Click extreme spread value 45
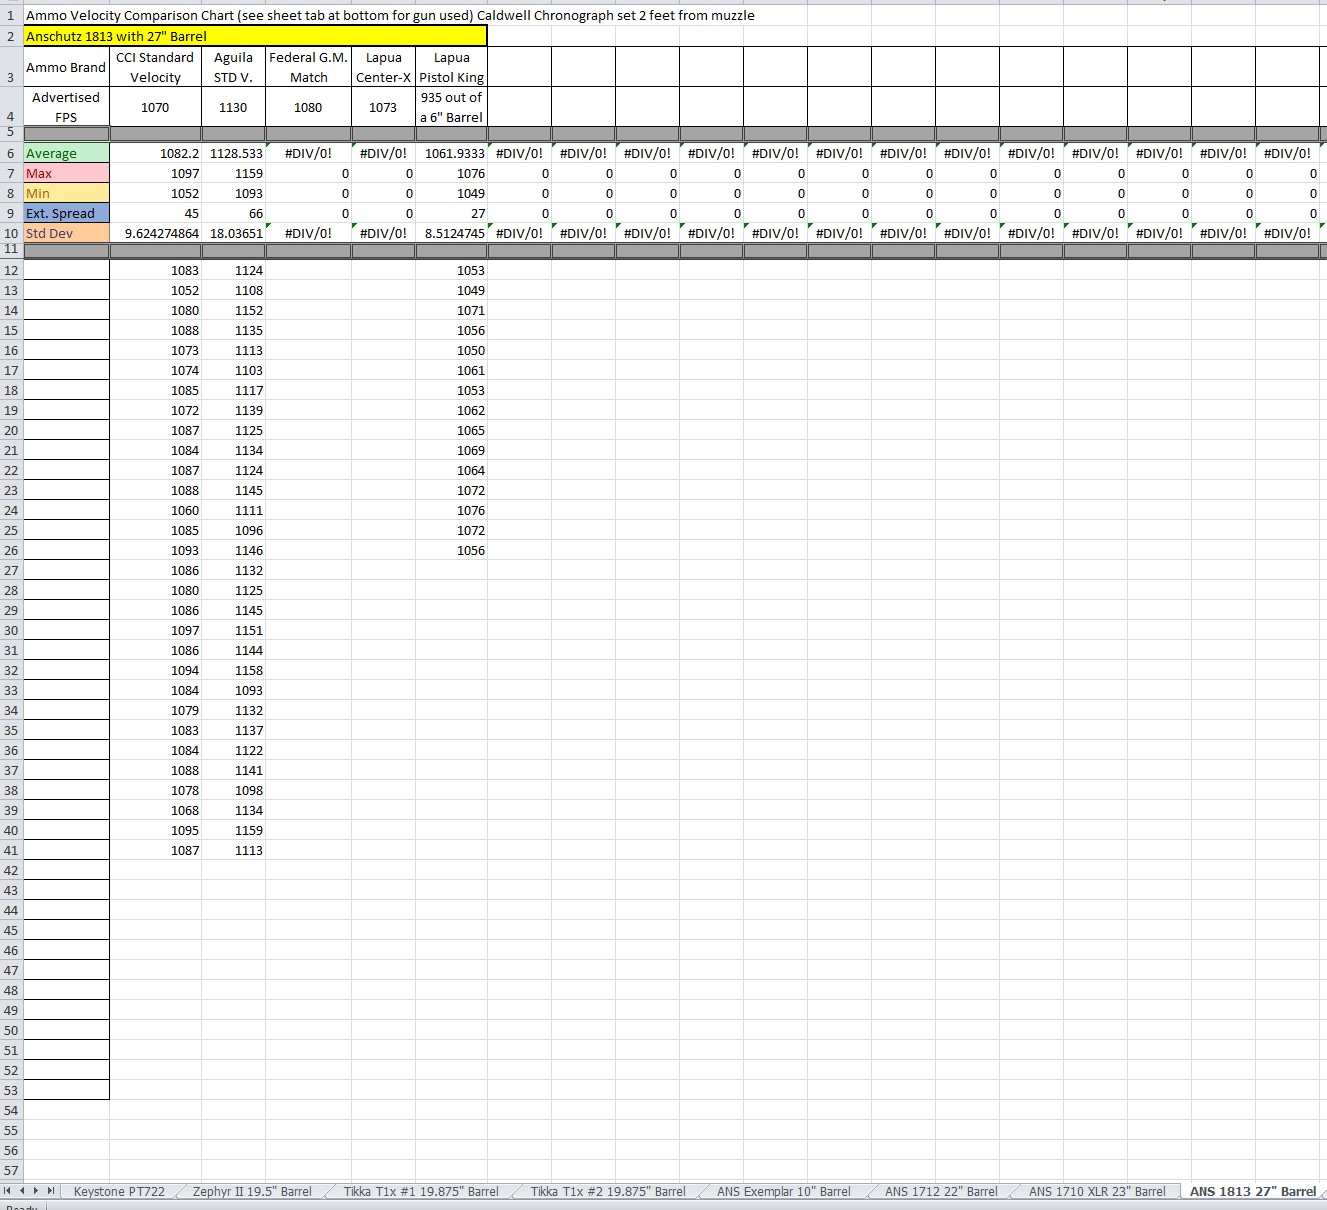The height and width of the screenshot is (1210, 1327). (x=155, y=213)
